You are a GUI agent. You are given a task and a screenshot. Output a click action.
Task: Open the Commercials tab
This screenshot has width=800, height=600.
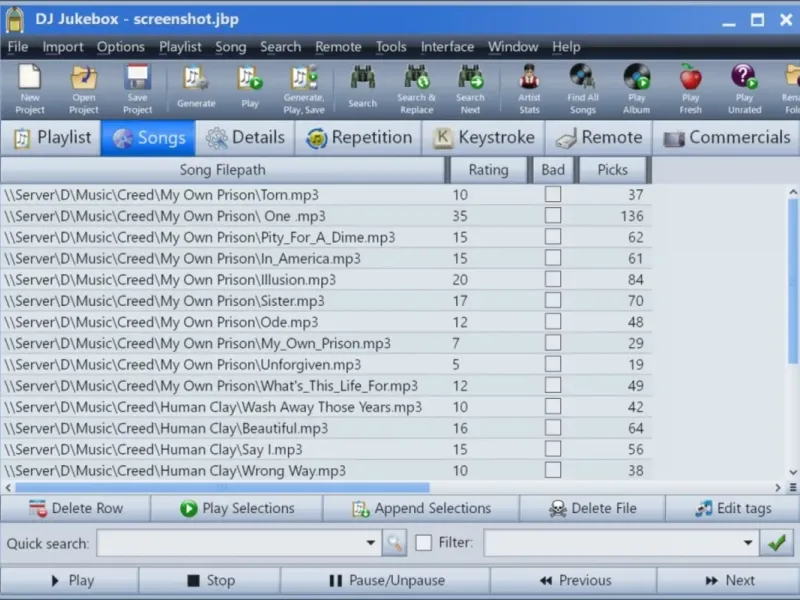(727, 138)
